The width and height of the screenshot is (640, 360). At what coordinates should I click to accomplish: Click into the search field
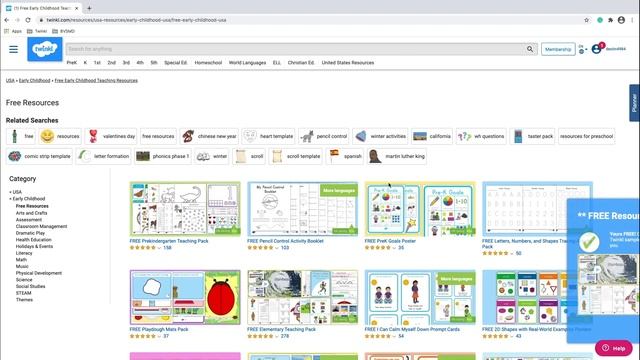tap(296, 49)
